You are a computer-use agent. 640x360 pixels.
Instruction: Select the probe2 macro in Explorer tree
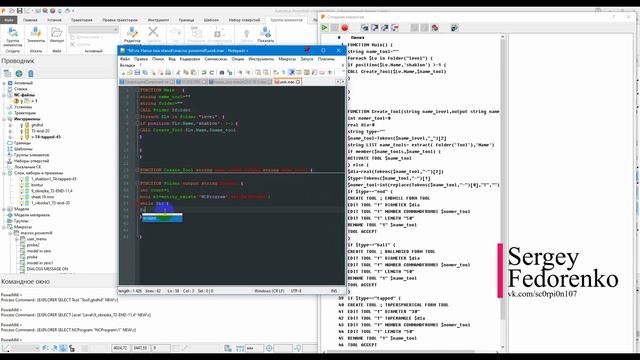pos(33,245)
